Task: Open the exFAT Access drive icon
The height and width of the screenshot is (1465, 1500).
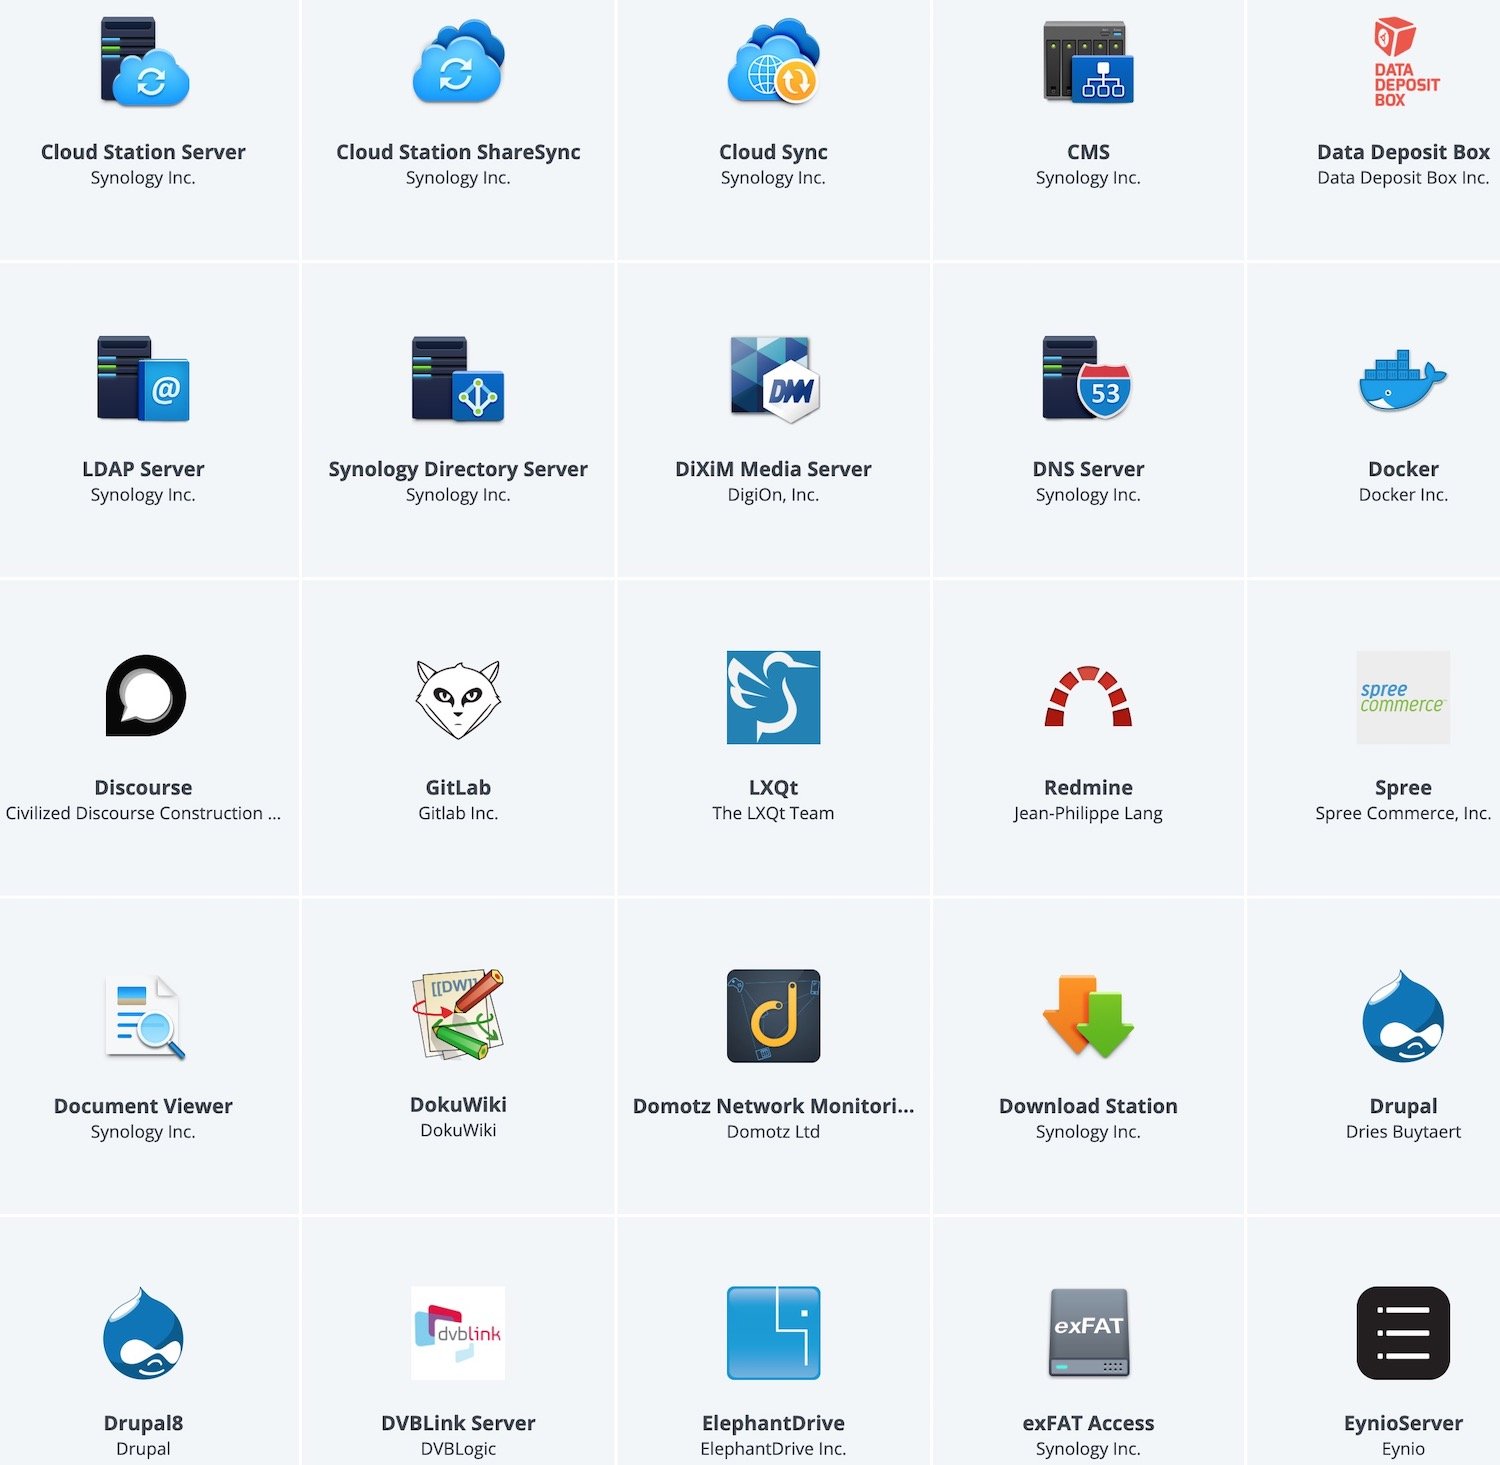Action: [x=1088, y=1333]
